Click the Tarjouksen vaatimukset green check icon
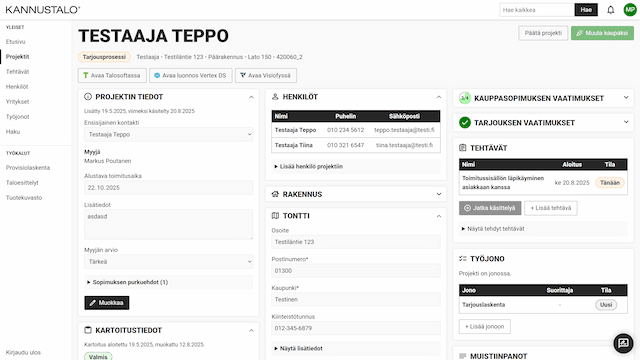The height and width of the screenshot is (360, 640). pyautogui.click(x=464, y=122)
